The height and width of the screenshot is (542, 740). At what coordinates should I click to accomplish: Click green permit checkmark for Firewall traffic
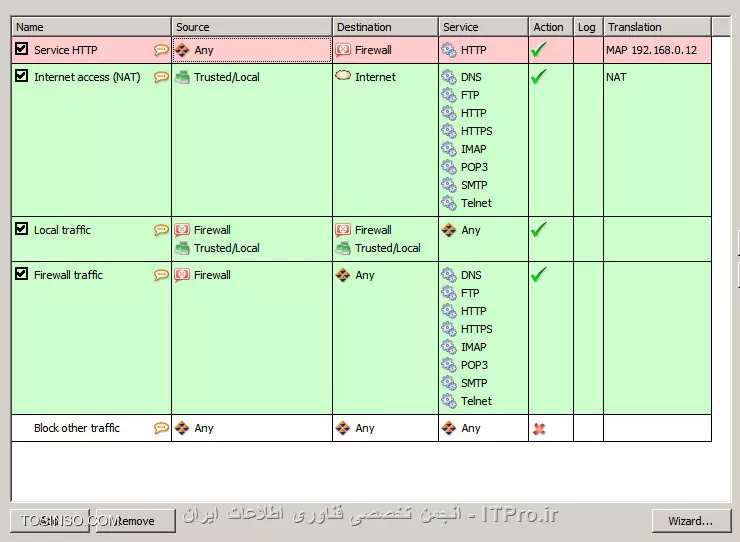pyautogui.click(x=538, y=274)
